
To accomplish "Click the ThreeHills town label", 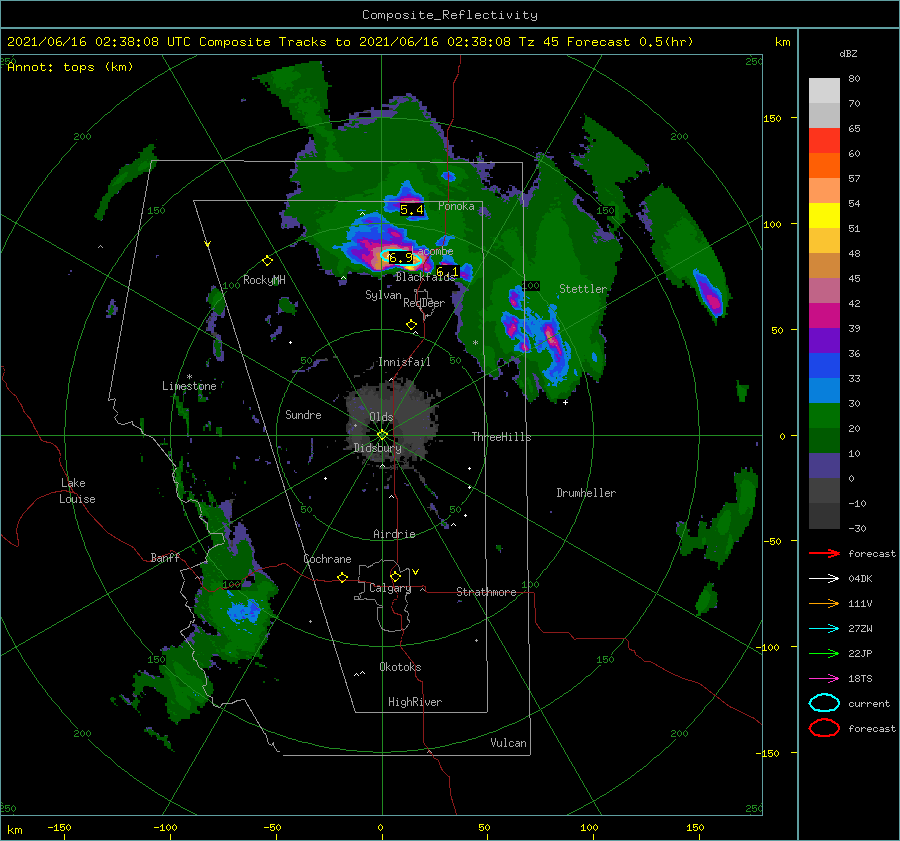I will (502, 437).
